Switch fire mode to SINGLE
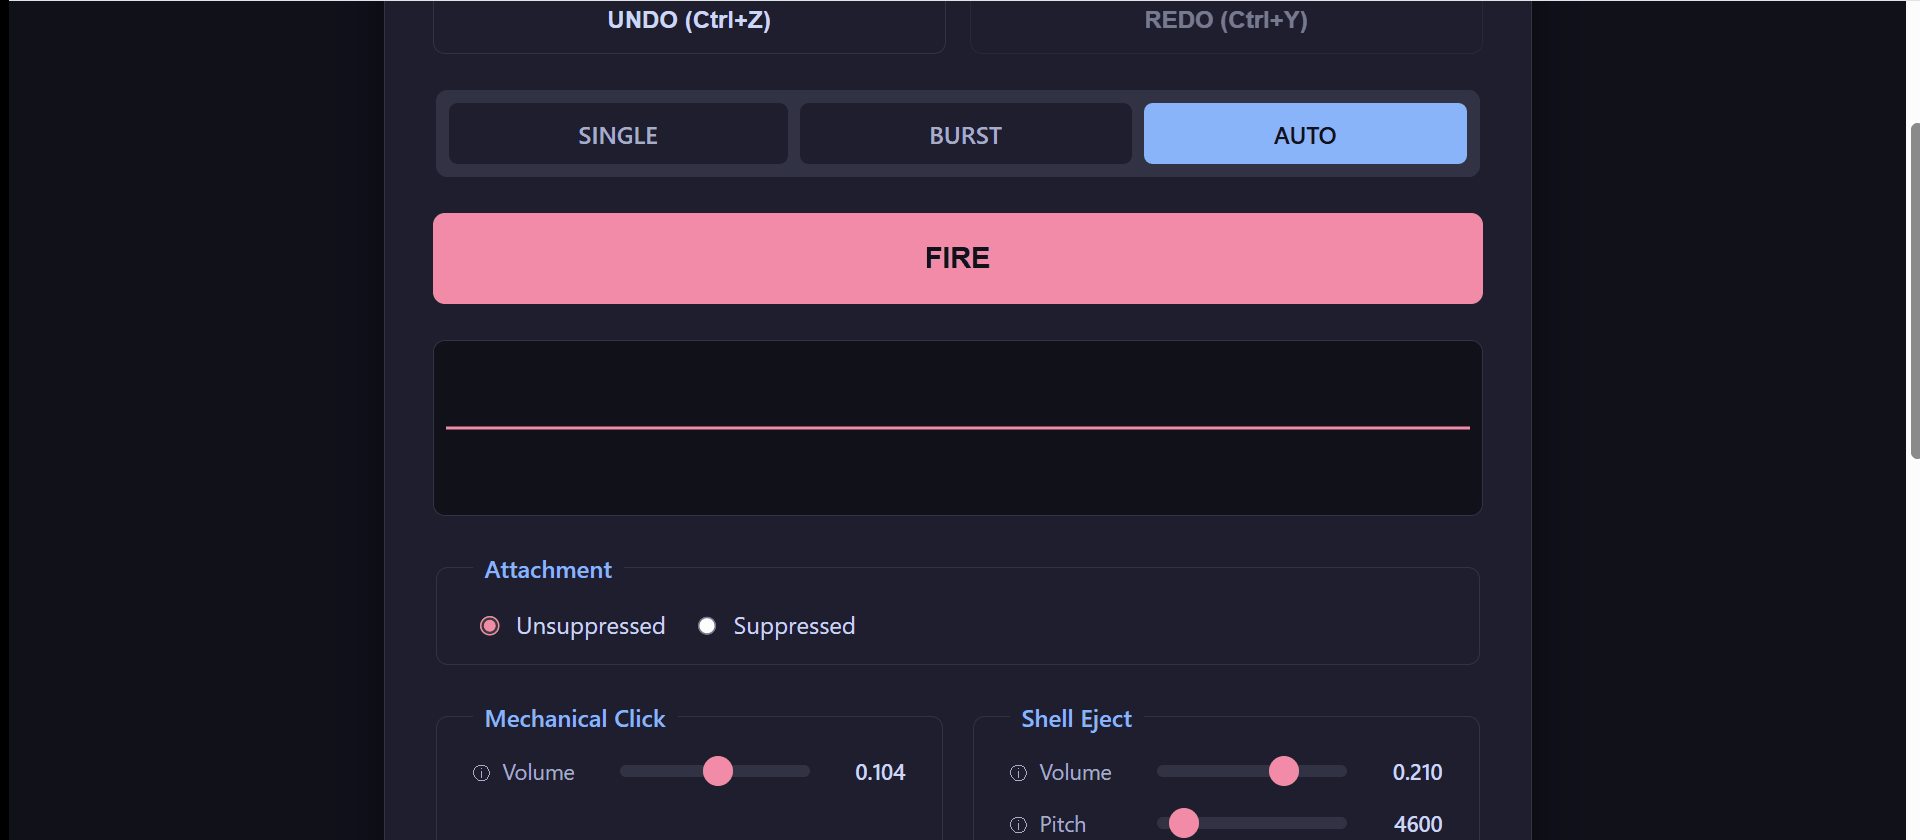 point(618,134)
